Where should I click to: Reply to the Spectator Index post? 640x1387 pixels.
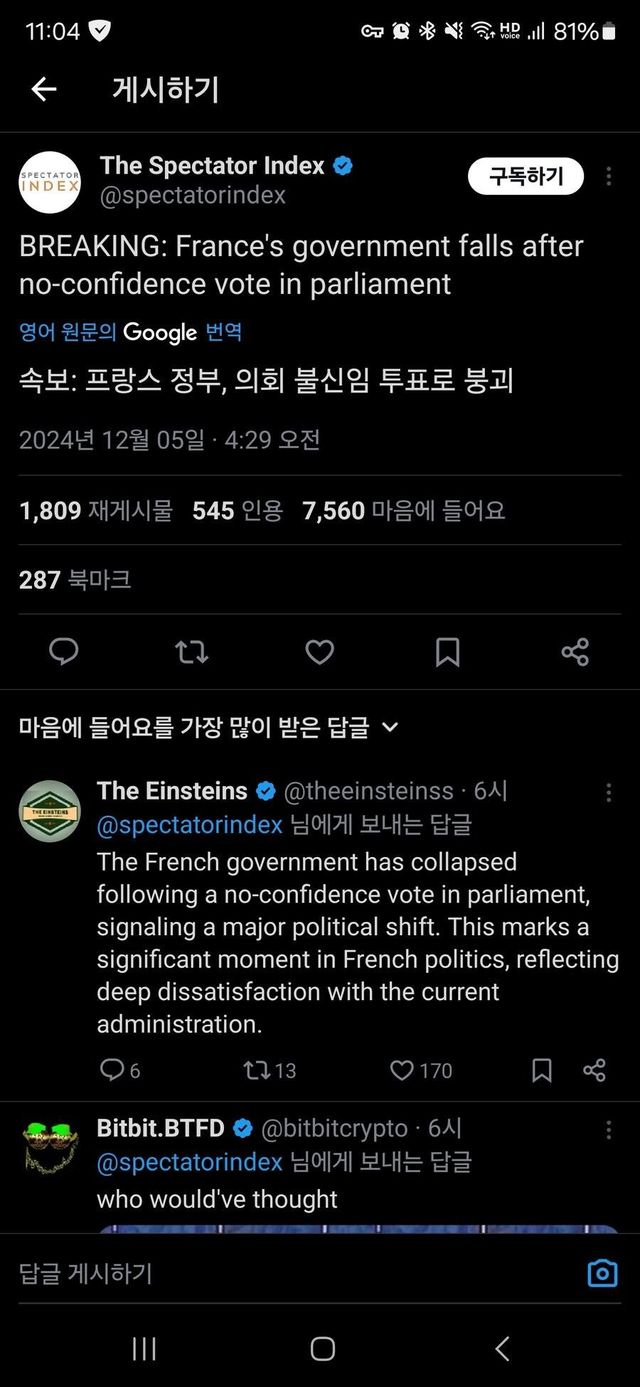coord(64,652)
